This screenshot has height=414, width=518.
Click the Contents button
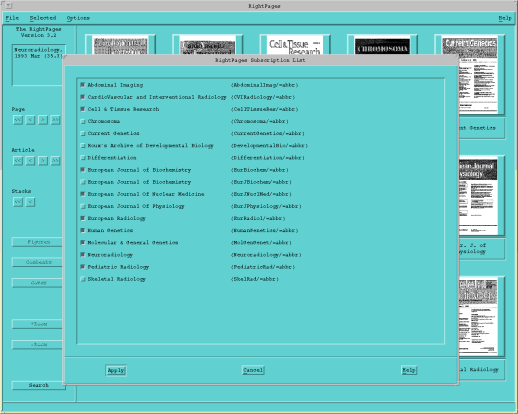tap(37, 262)
